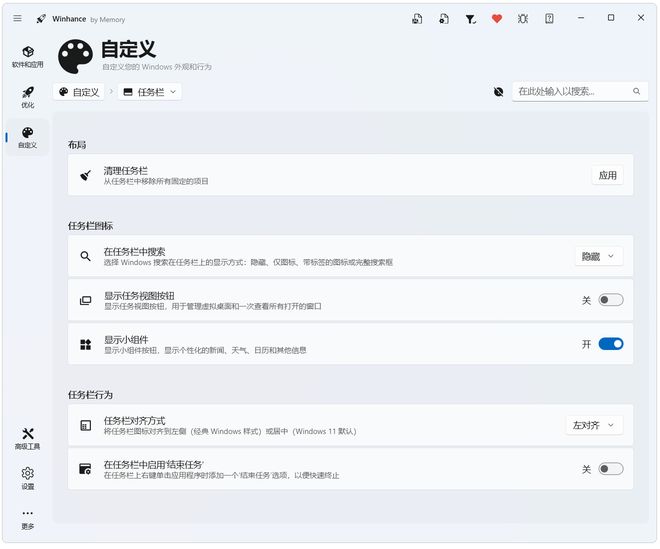Select the Customize (自定义) palette sidebar item
This screenshot has width=660, height=549.
(x=28, y=138)
